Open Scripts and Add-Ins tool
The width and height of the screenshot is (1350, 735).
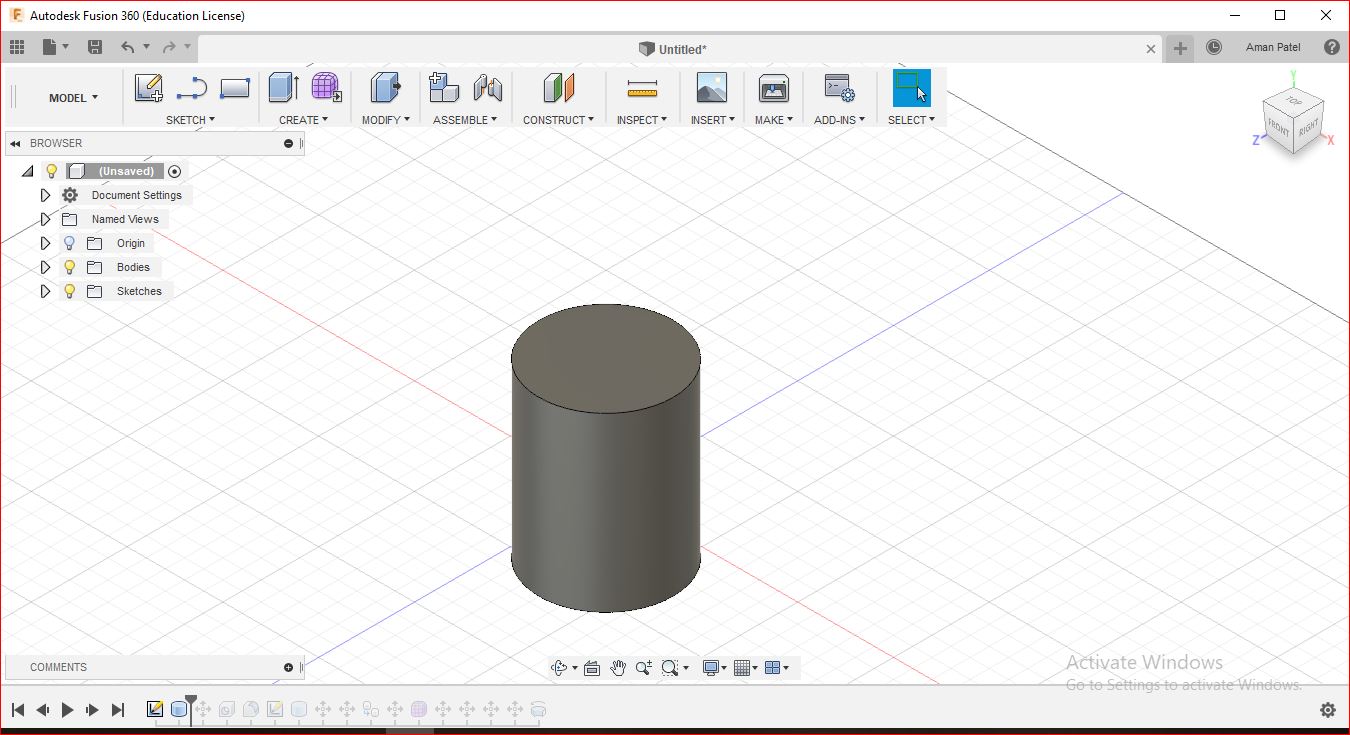839,88
